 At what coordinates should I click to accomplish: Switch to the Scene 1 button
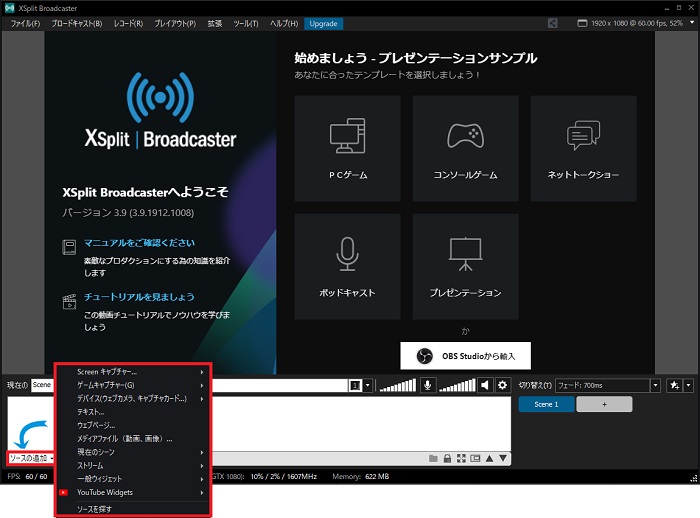coord(546,404)
